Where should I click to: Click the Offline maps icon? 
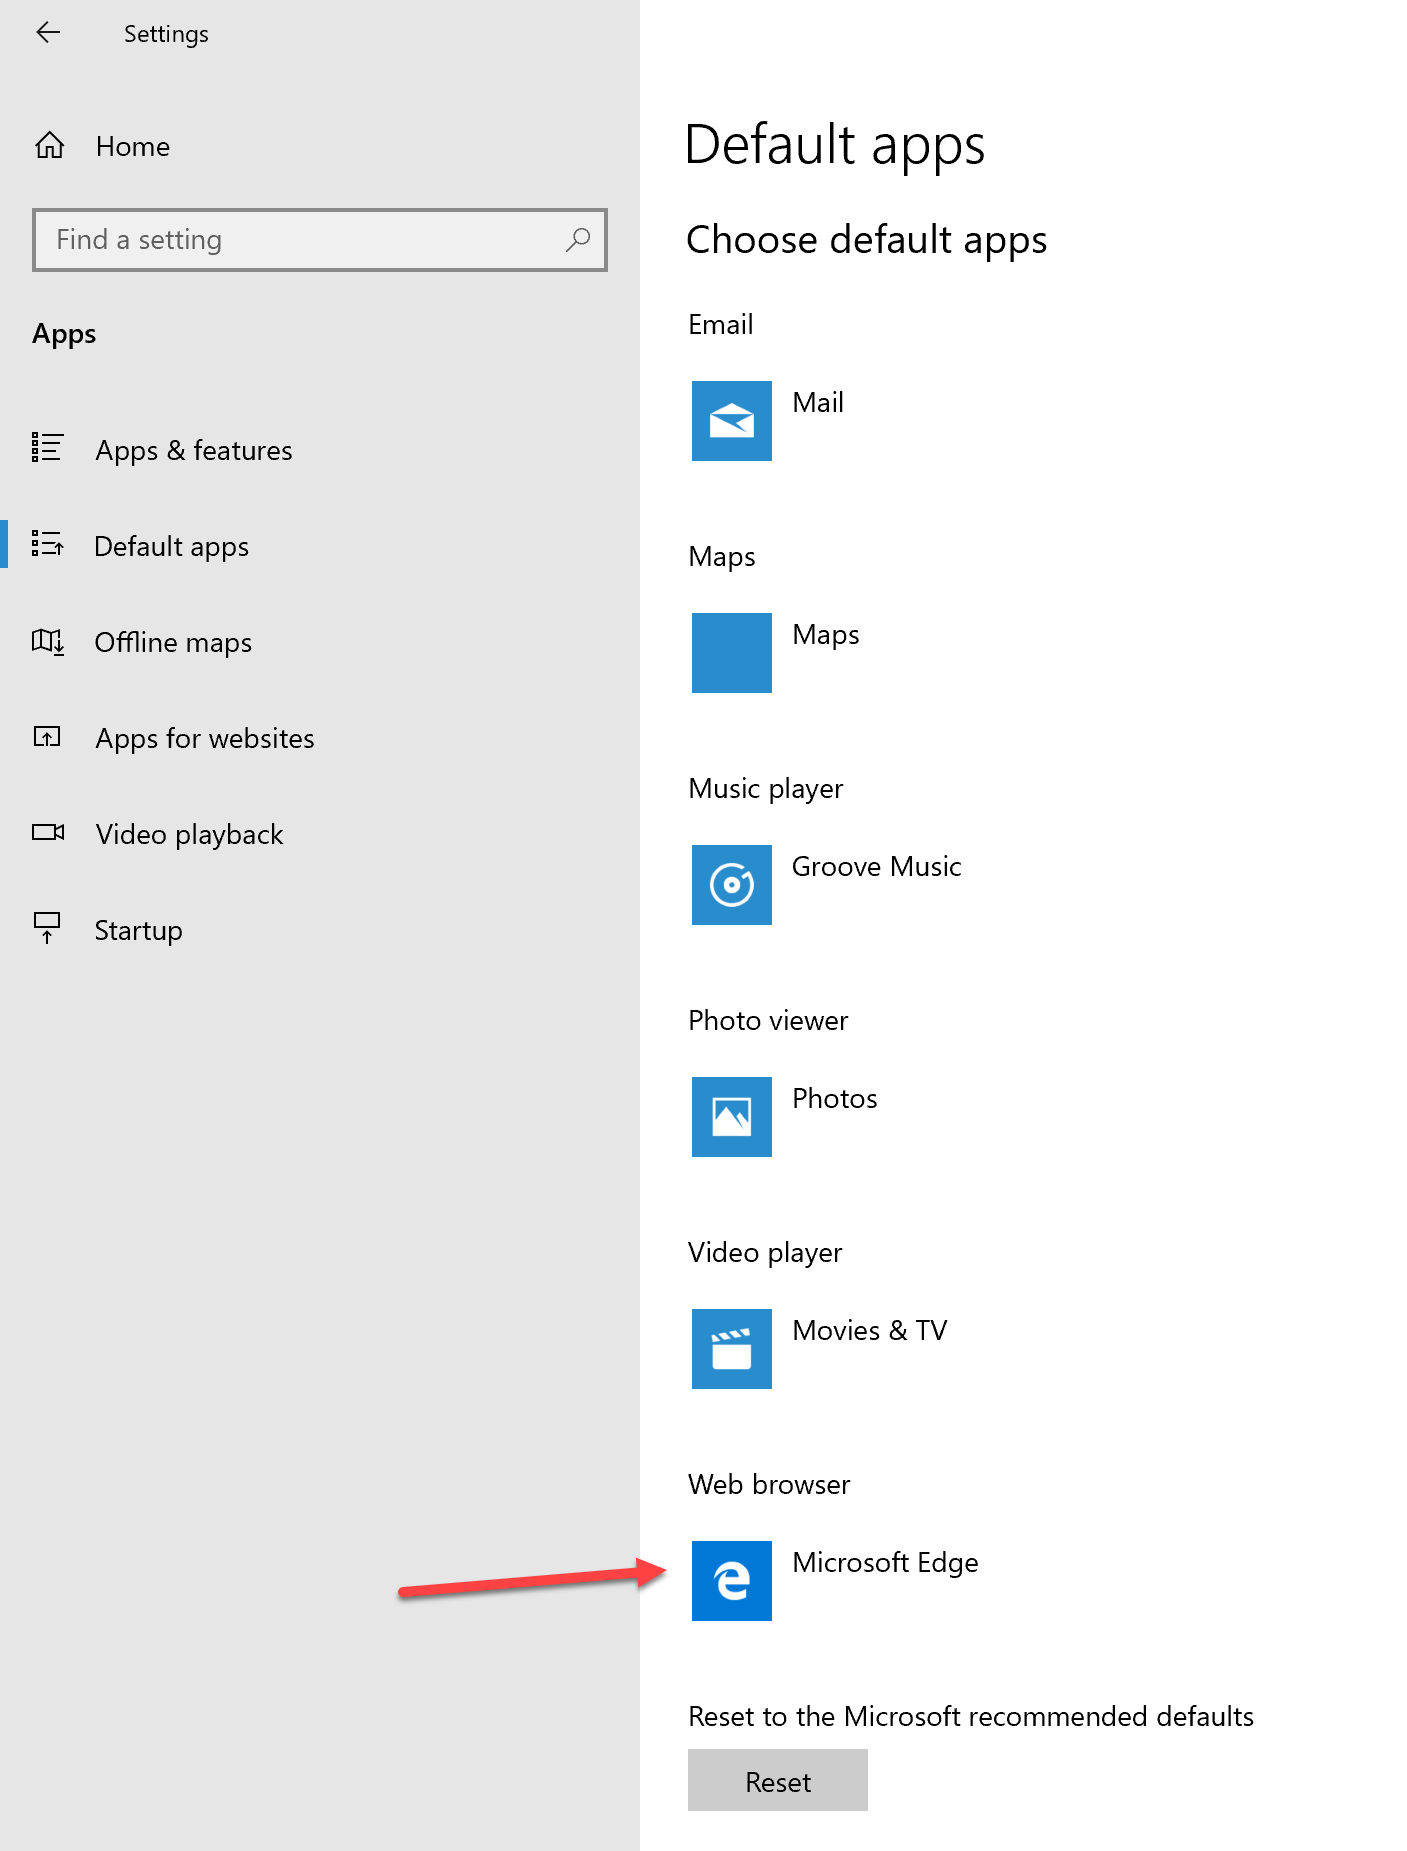click(x=47, y=641)
